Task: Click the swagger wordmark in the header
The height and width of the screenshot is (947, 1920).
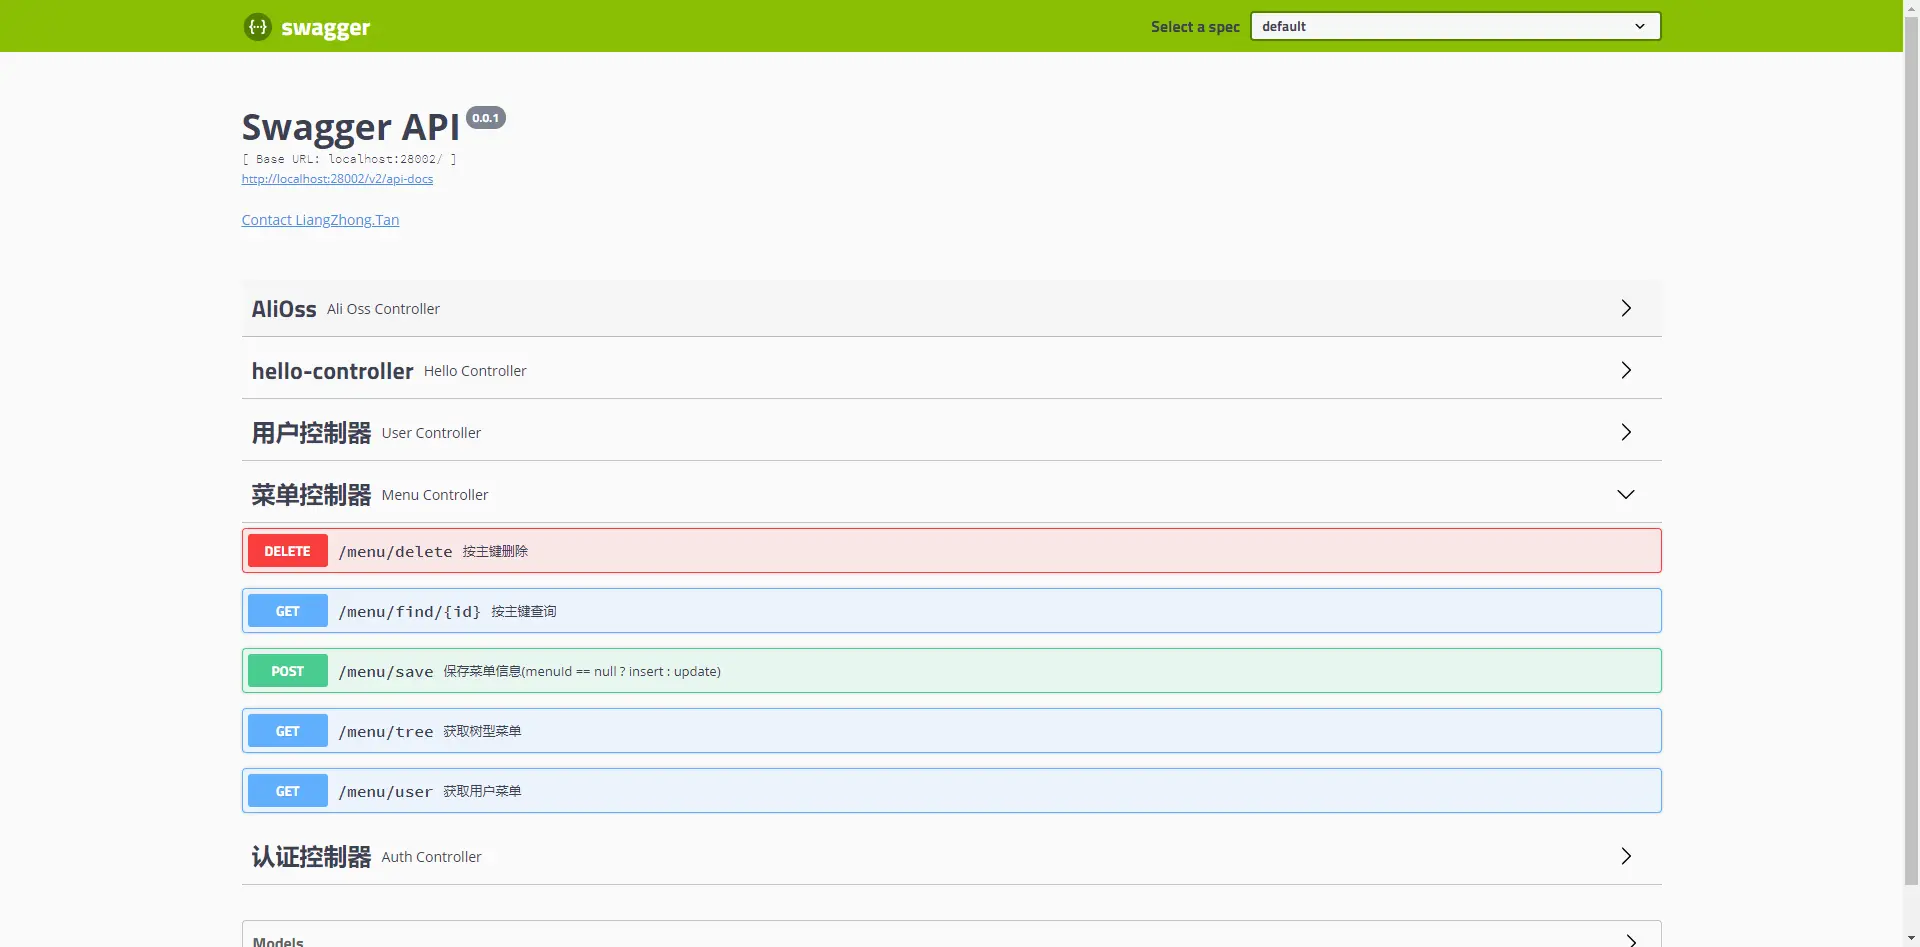Action: pyautogui.click(x=326, y=28)
